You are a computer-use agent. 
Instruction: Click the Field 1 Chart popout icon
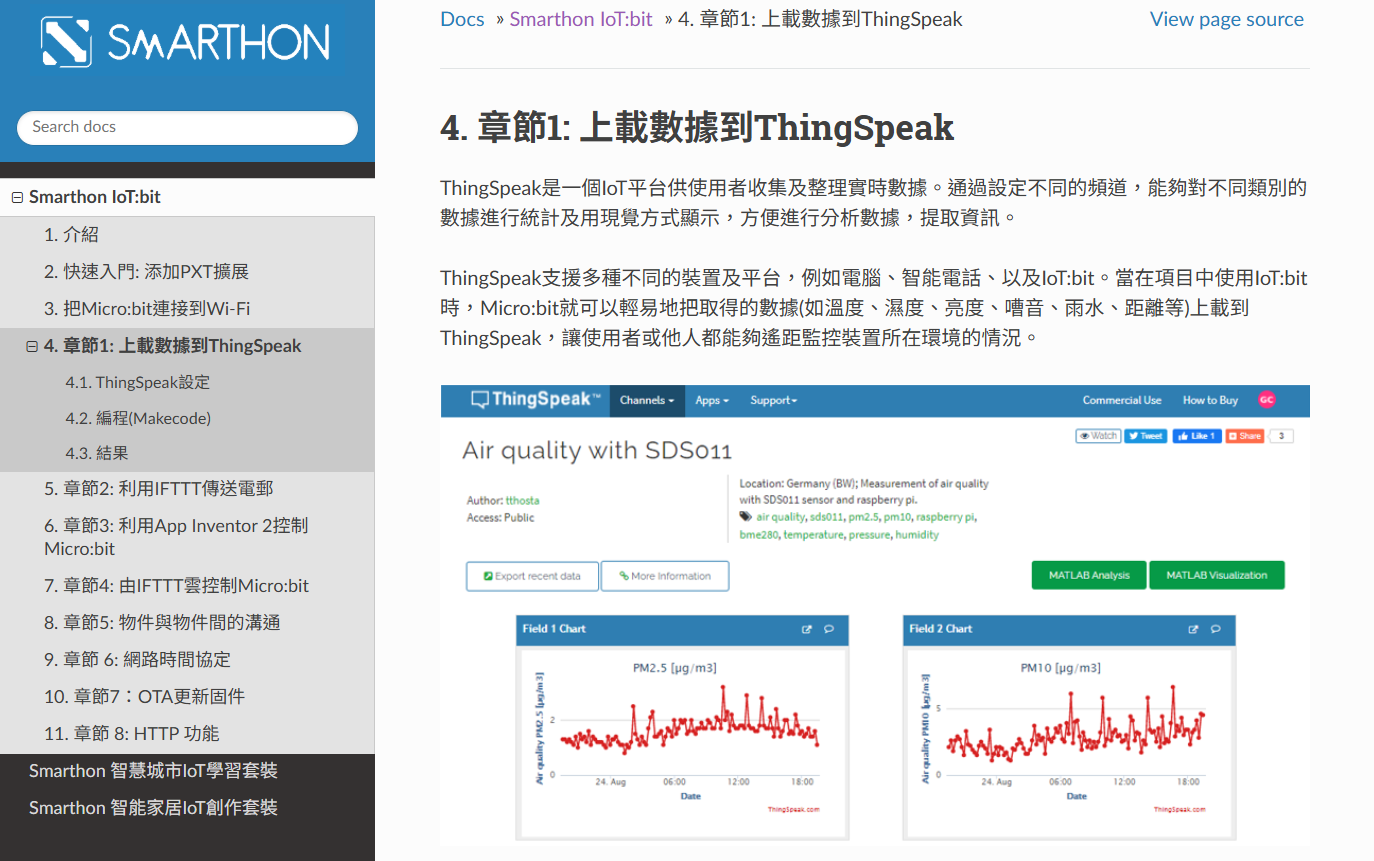tap(807, 629)
